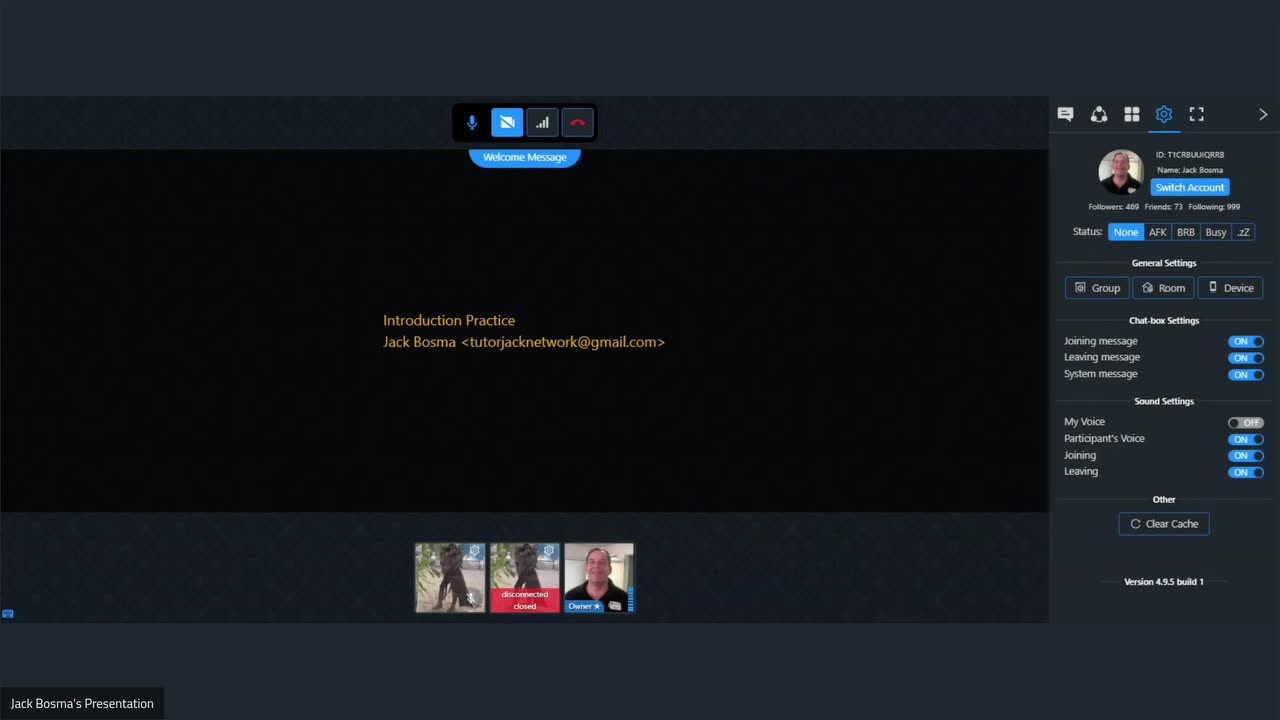The width and height of the screenshot is (1280, 720).
Task: Click the small keyboard icon at bottom-left
Action: click(8, 614)
